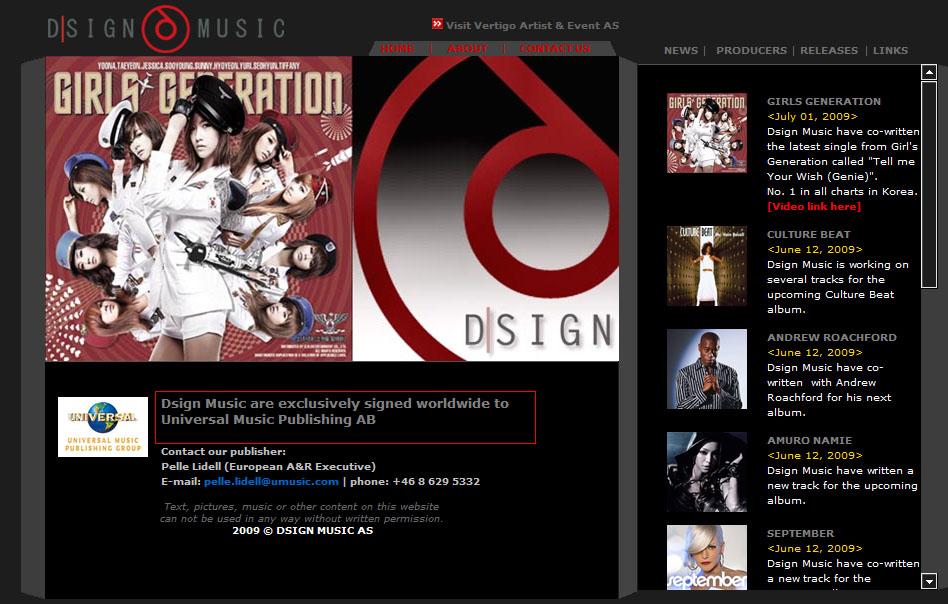Select LINKS in the top menu

point(890,50)
